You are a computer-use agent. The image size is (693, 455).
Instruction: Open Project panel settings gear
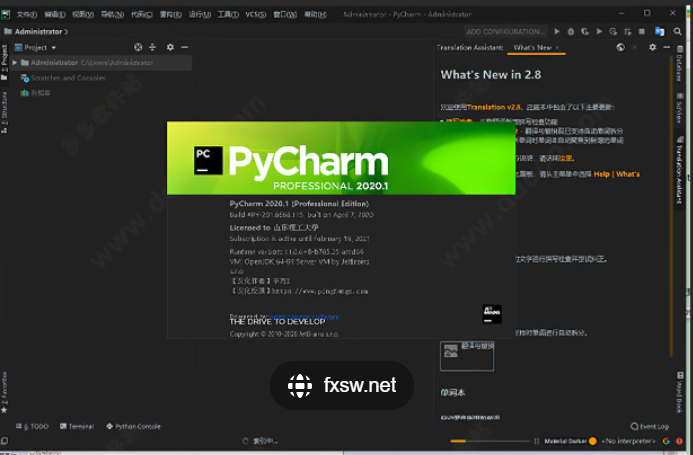click(170, 47)
